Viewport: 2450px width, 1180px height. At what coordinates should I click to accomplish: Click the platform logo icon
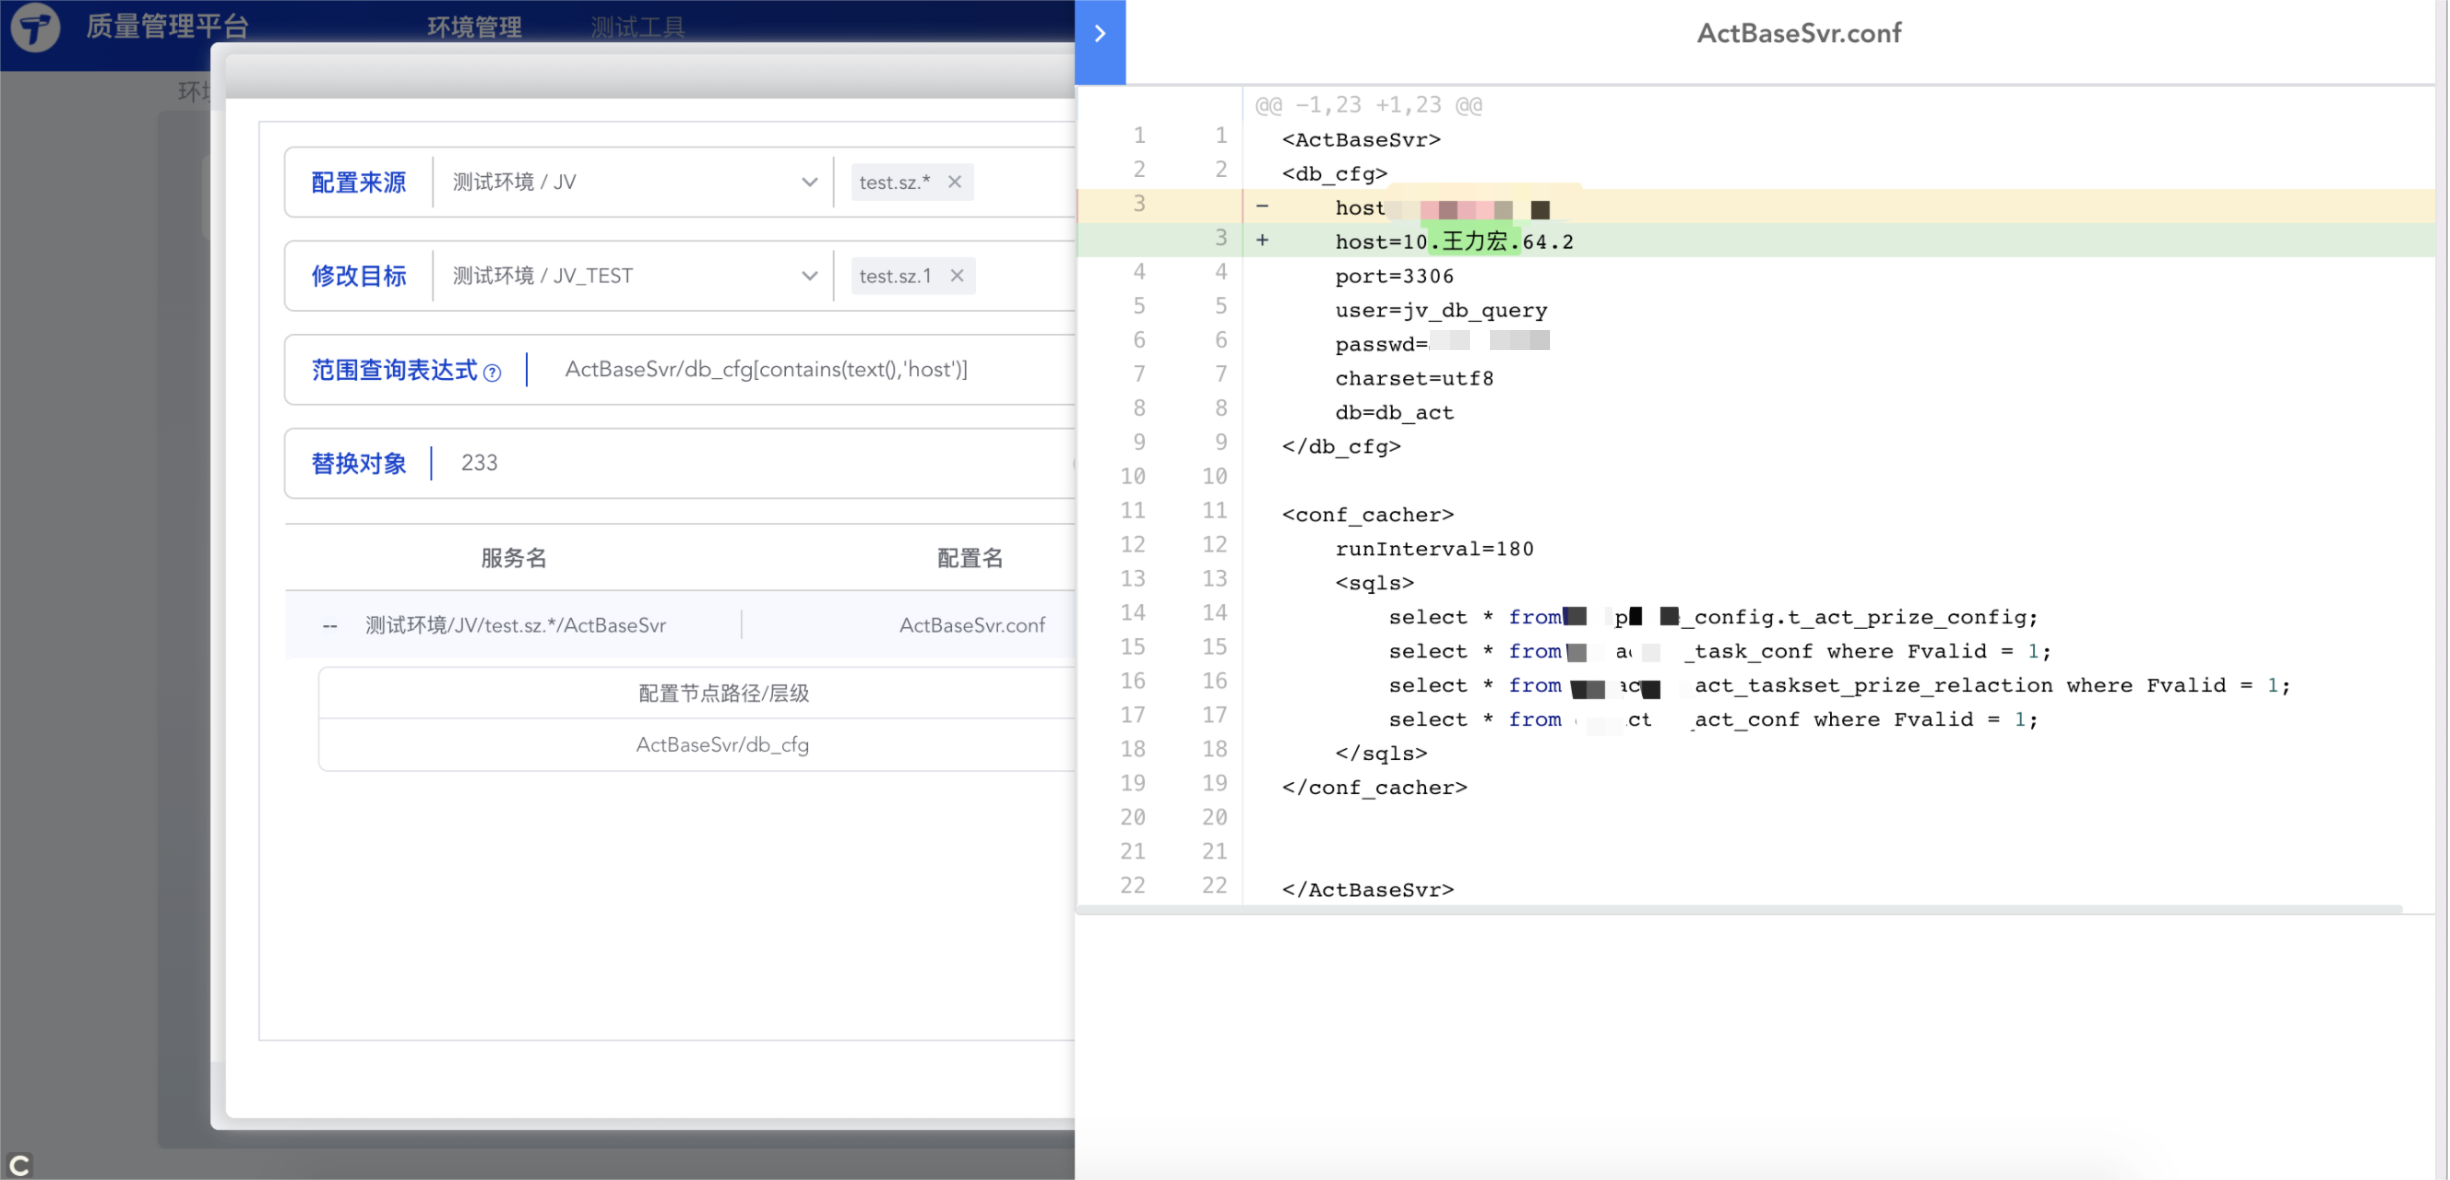35,27
